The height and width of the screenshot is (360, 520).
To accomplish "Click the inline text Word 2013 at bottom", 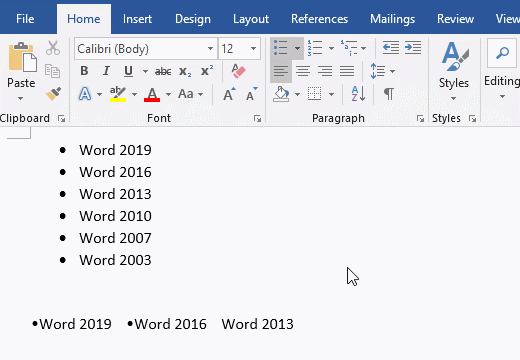I will [x=257, y=324].
